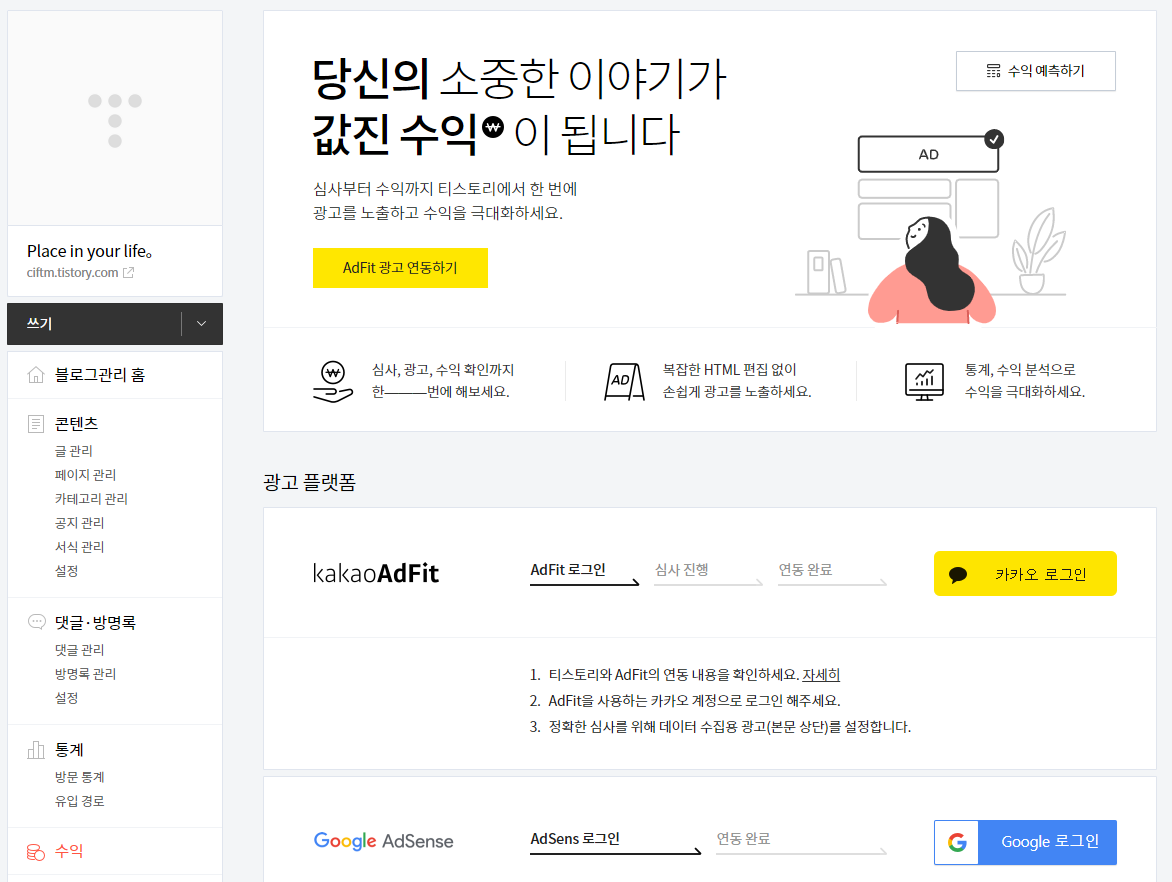Viewport: 1172px width, 882px height.
Task: Expand the dropdown arrow beside 쓰기
Action: (201, 324)
